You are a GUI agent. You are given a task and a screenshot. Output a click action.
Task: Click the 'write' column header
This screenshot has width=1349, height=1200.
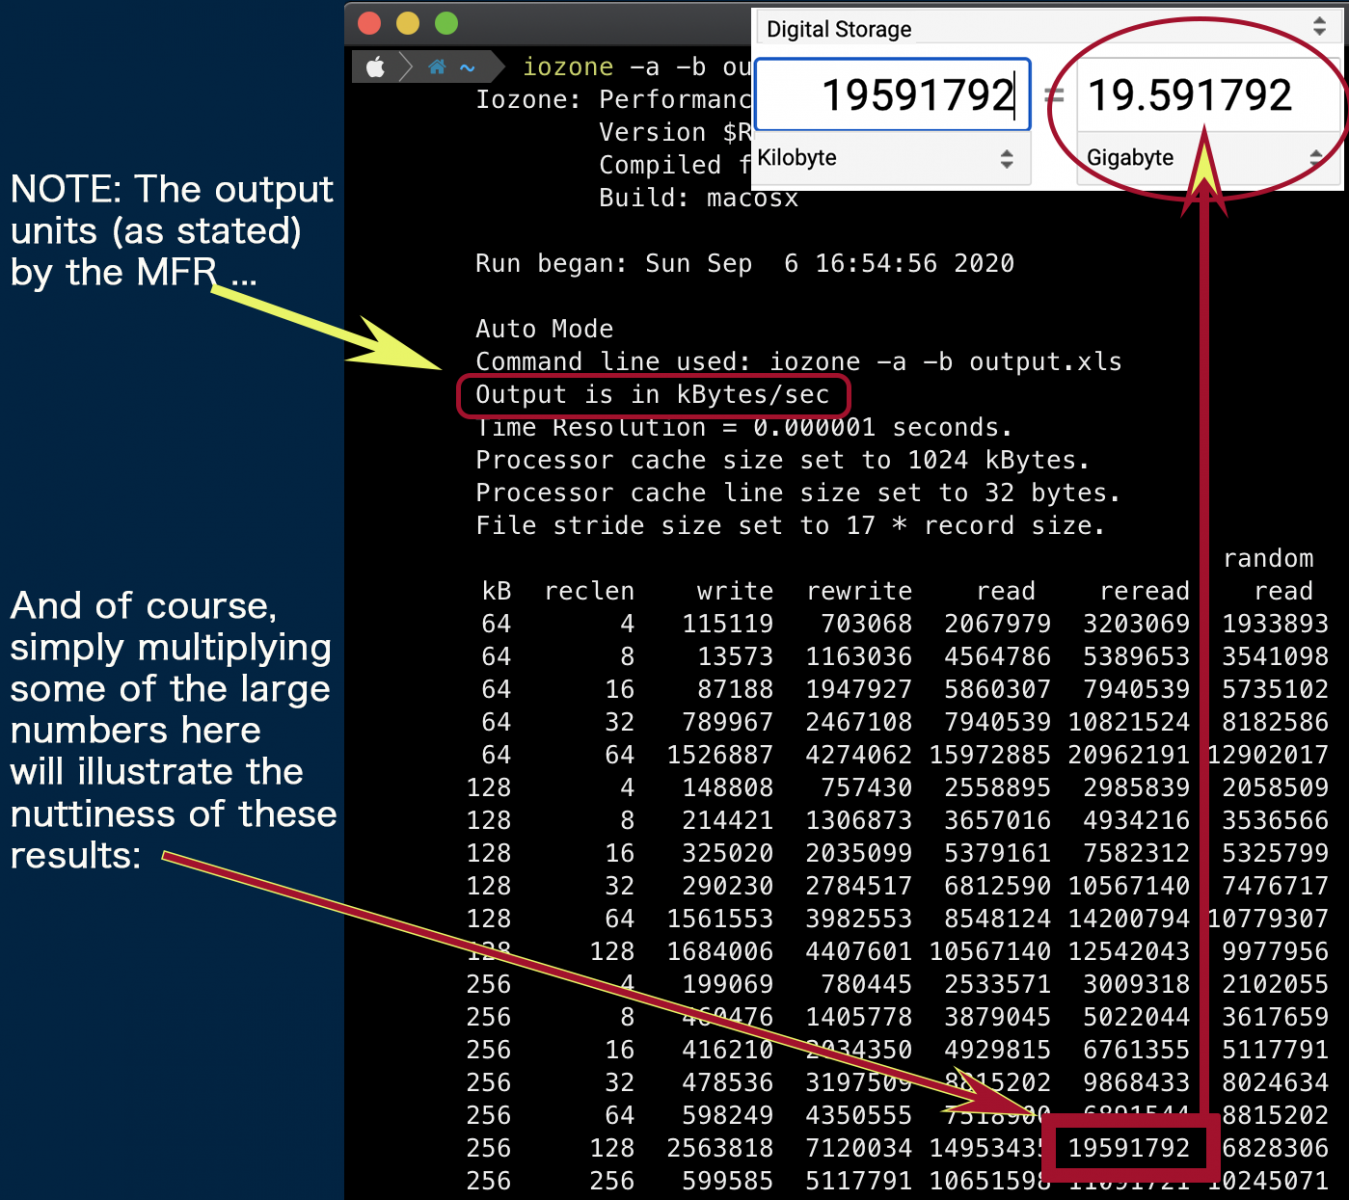(x=736, y=592)
